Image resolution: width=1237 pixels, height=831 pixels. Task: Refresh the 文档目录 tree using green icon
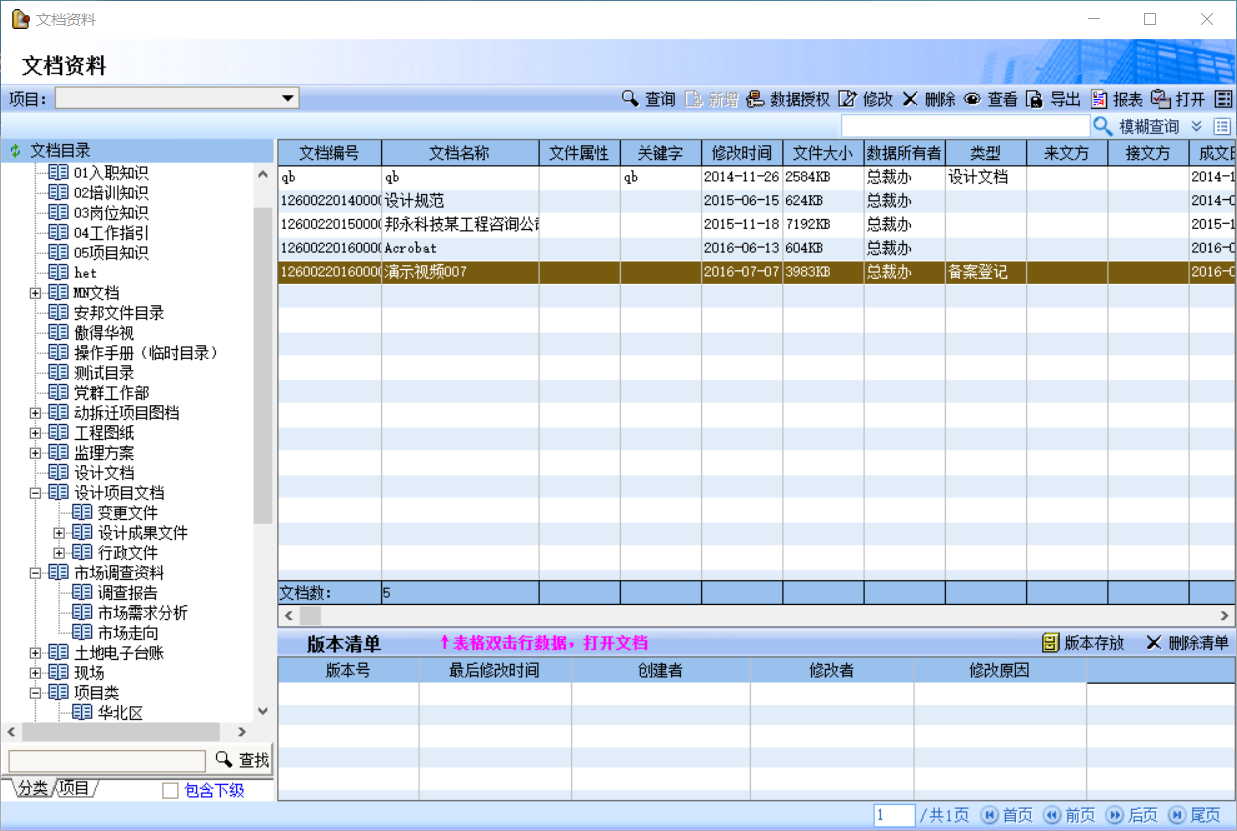15,151
